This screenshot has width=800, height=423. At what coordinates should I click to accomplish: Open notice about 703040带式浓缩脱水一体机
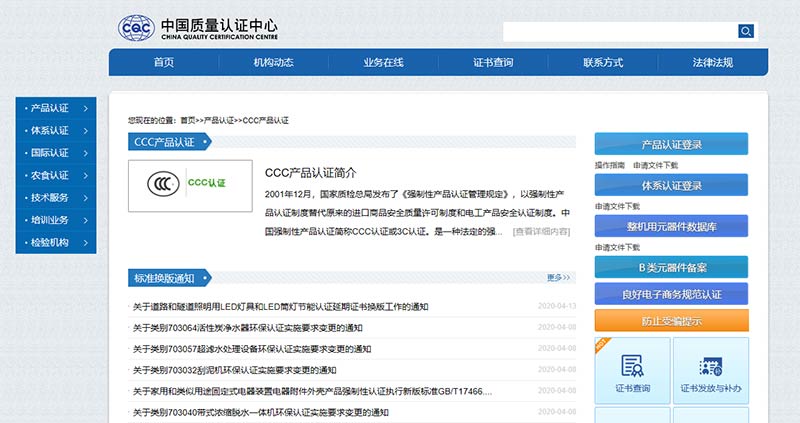coord(261,412)
